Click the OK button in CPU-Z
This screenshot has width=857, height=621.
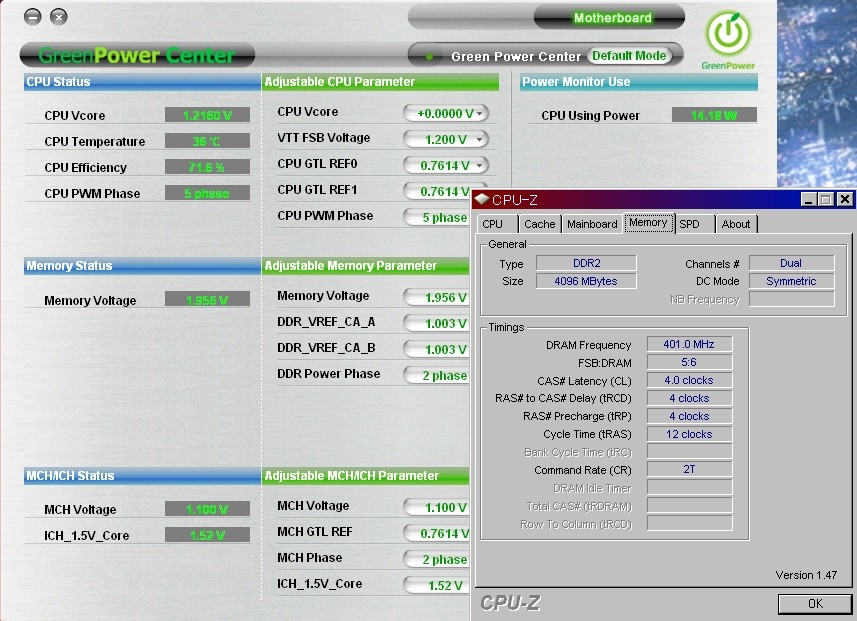click(x=814, y=604)
